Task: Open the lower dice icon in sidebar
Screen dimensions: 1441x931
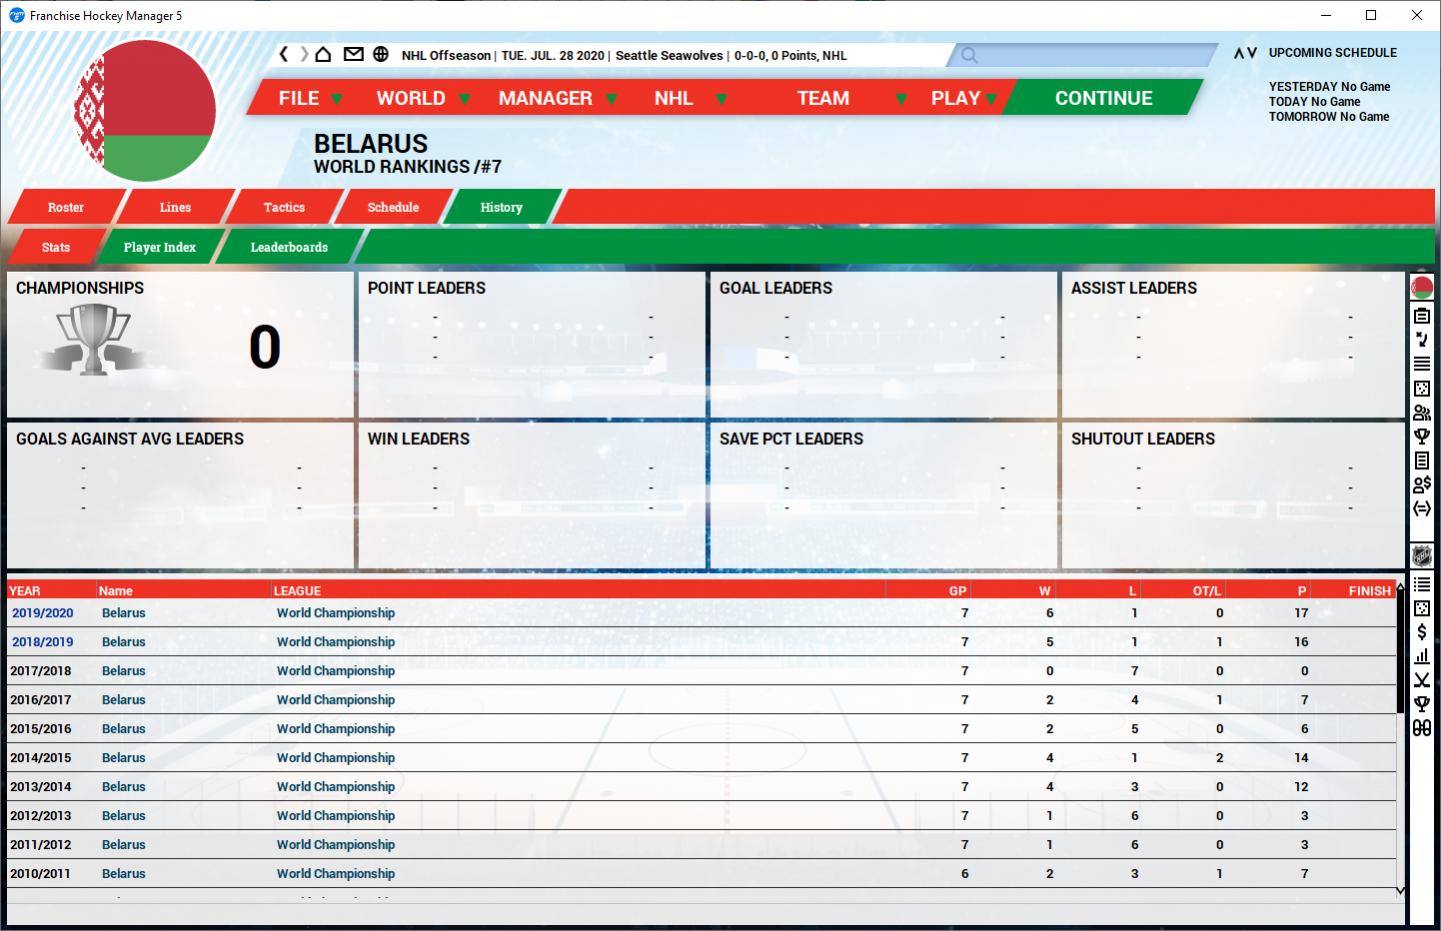Action: (1421, 608)
